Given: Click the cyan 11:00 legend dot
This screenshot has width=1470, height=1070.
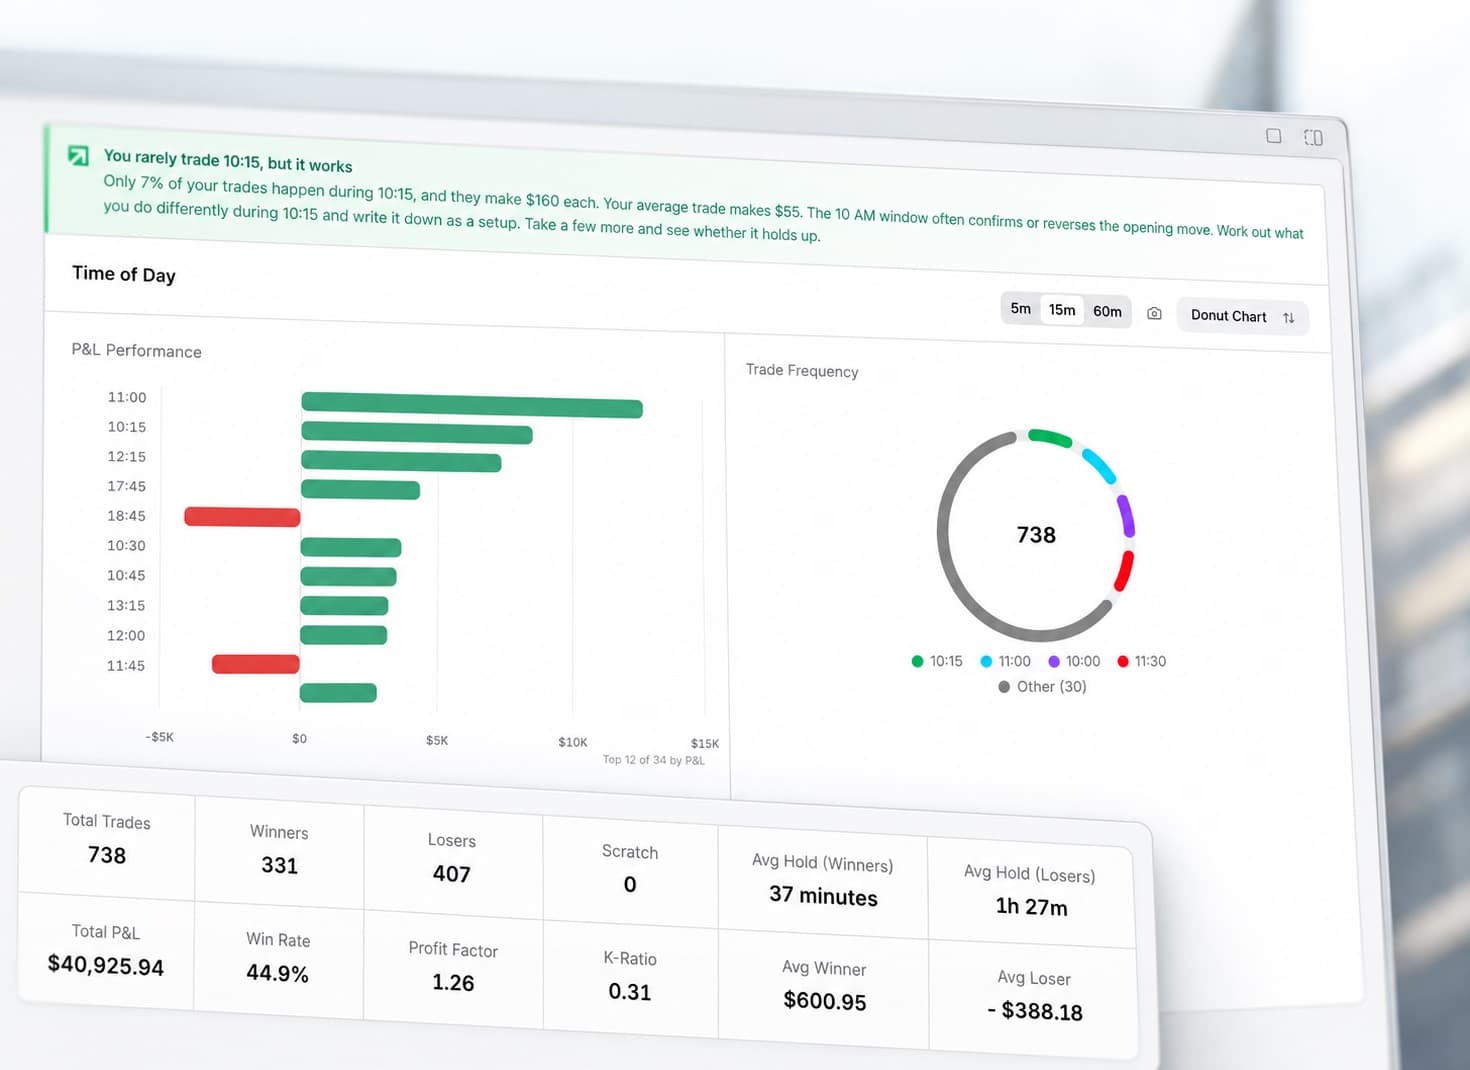Looking at the screenshot, I should click(x=986, y=661).
